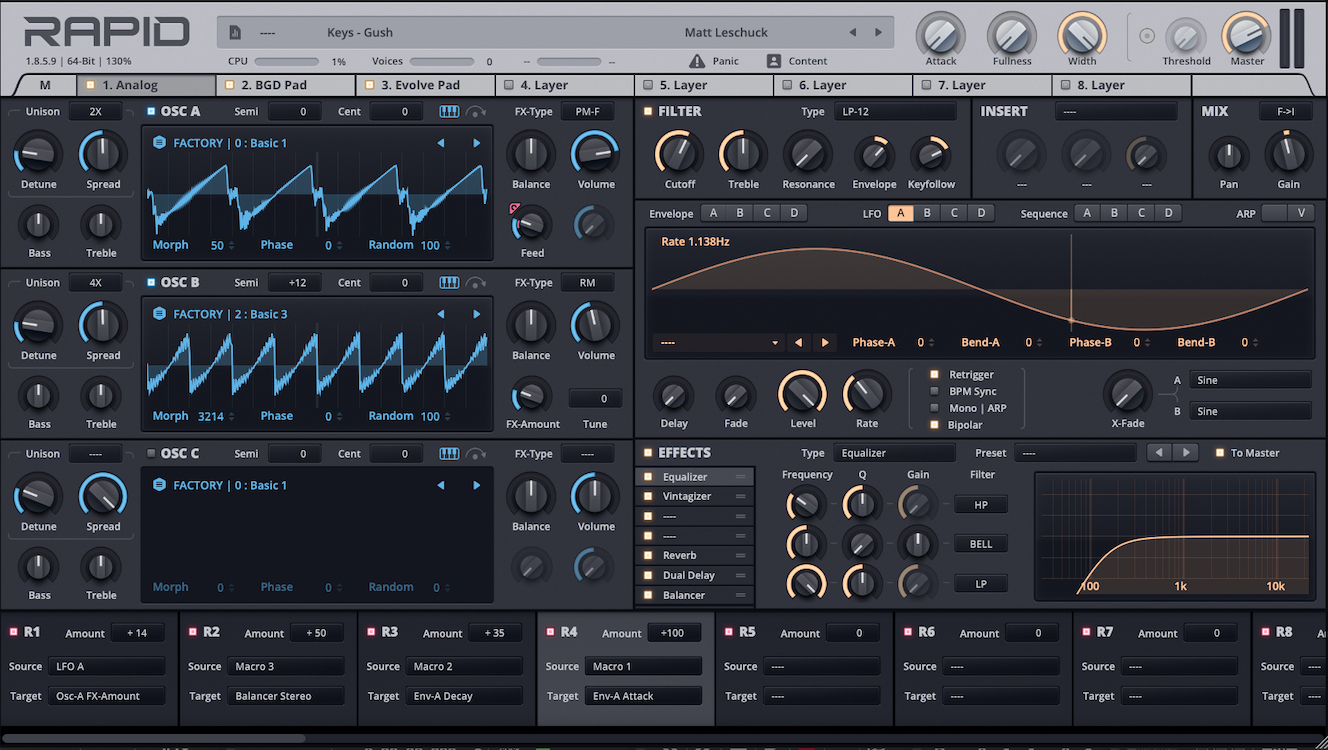This screenshot has width=1328, height=750.
Task: Select next OSC A waveform arrow
Action: [x=476, y=143]
